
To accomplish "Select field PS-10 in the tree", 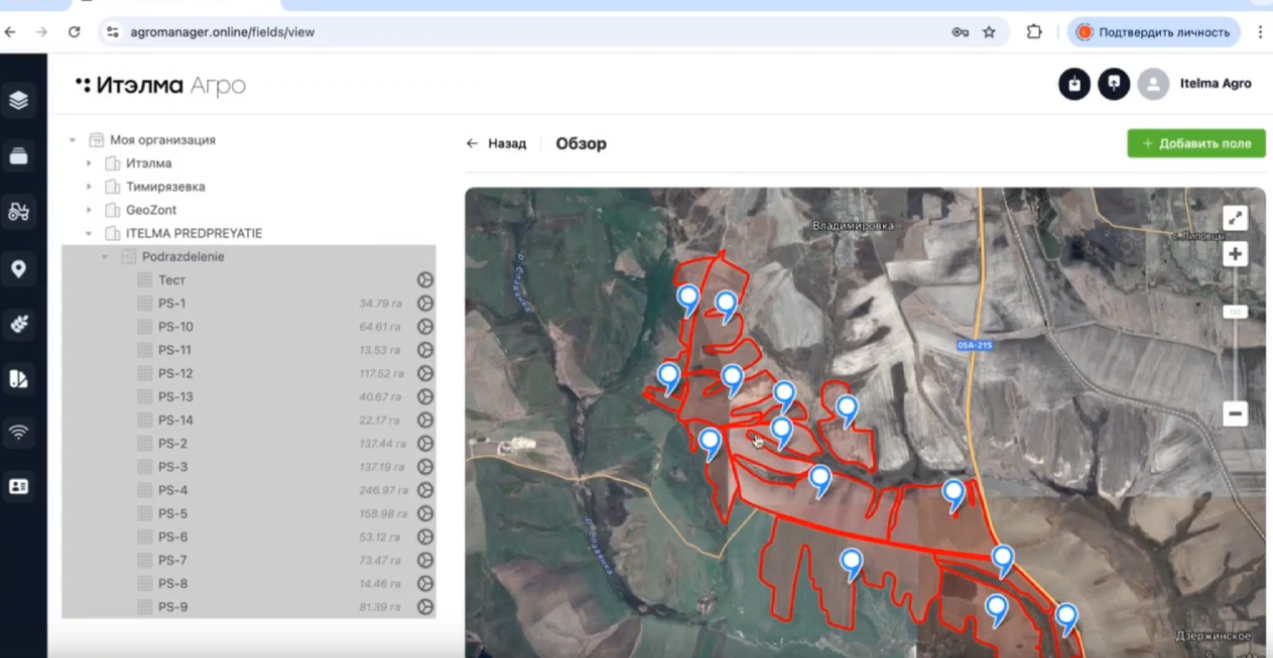I will (x=176, y=327).
